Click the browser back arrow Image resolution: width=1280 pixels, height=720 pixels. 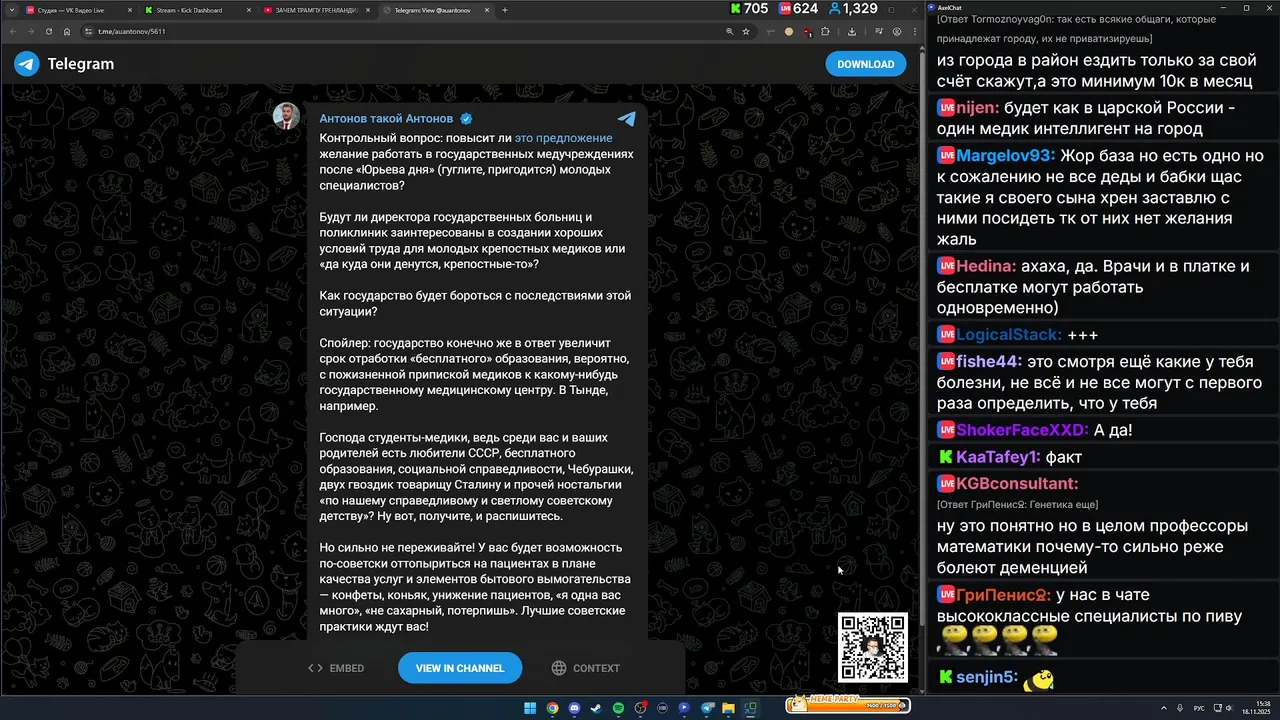(13, 31)
